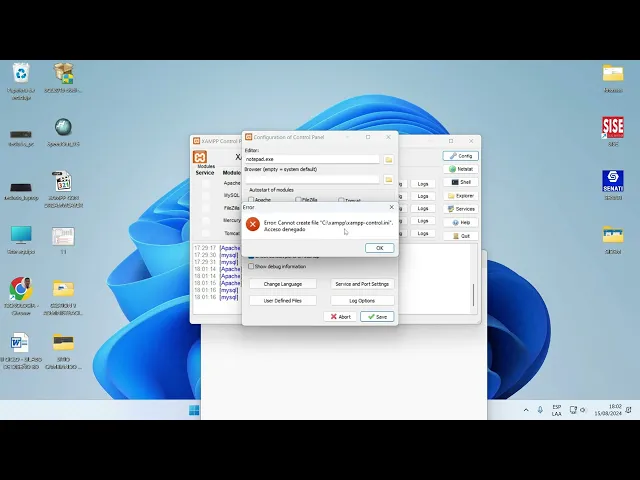Open Logs for the MySQL row
Viewport: 640px width, 480px height.
(x=422, y=196)
